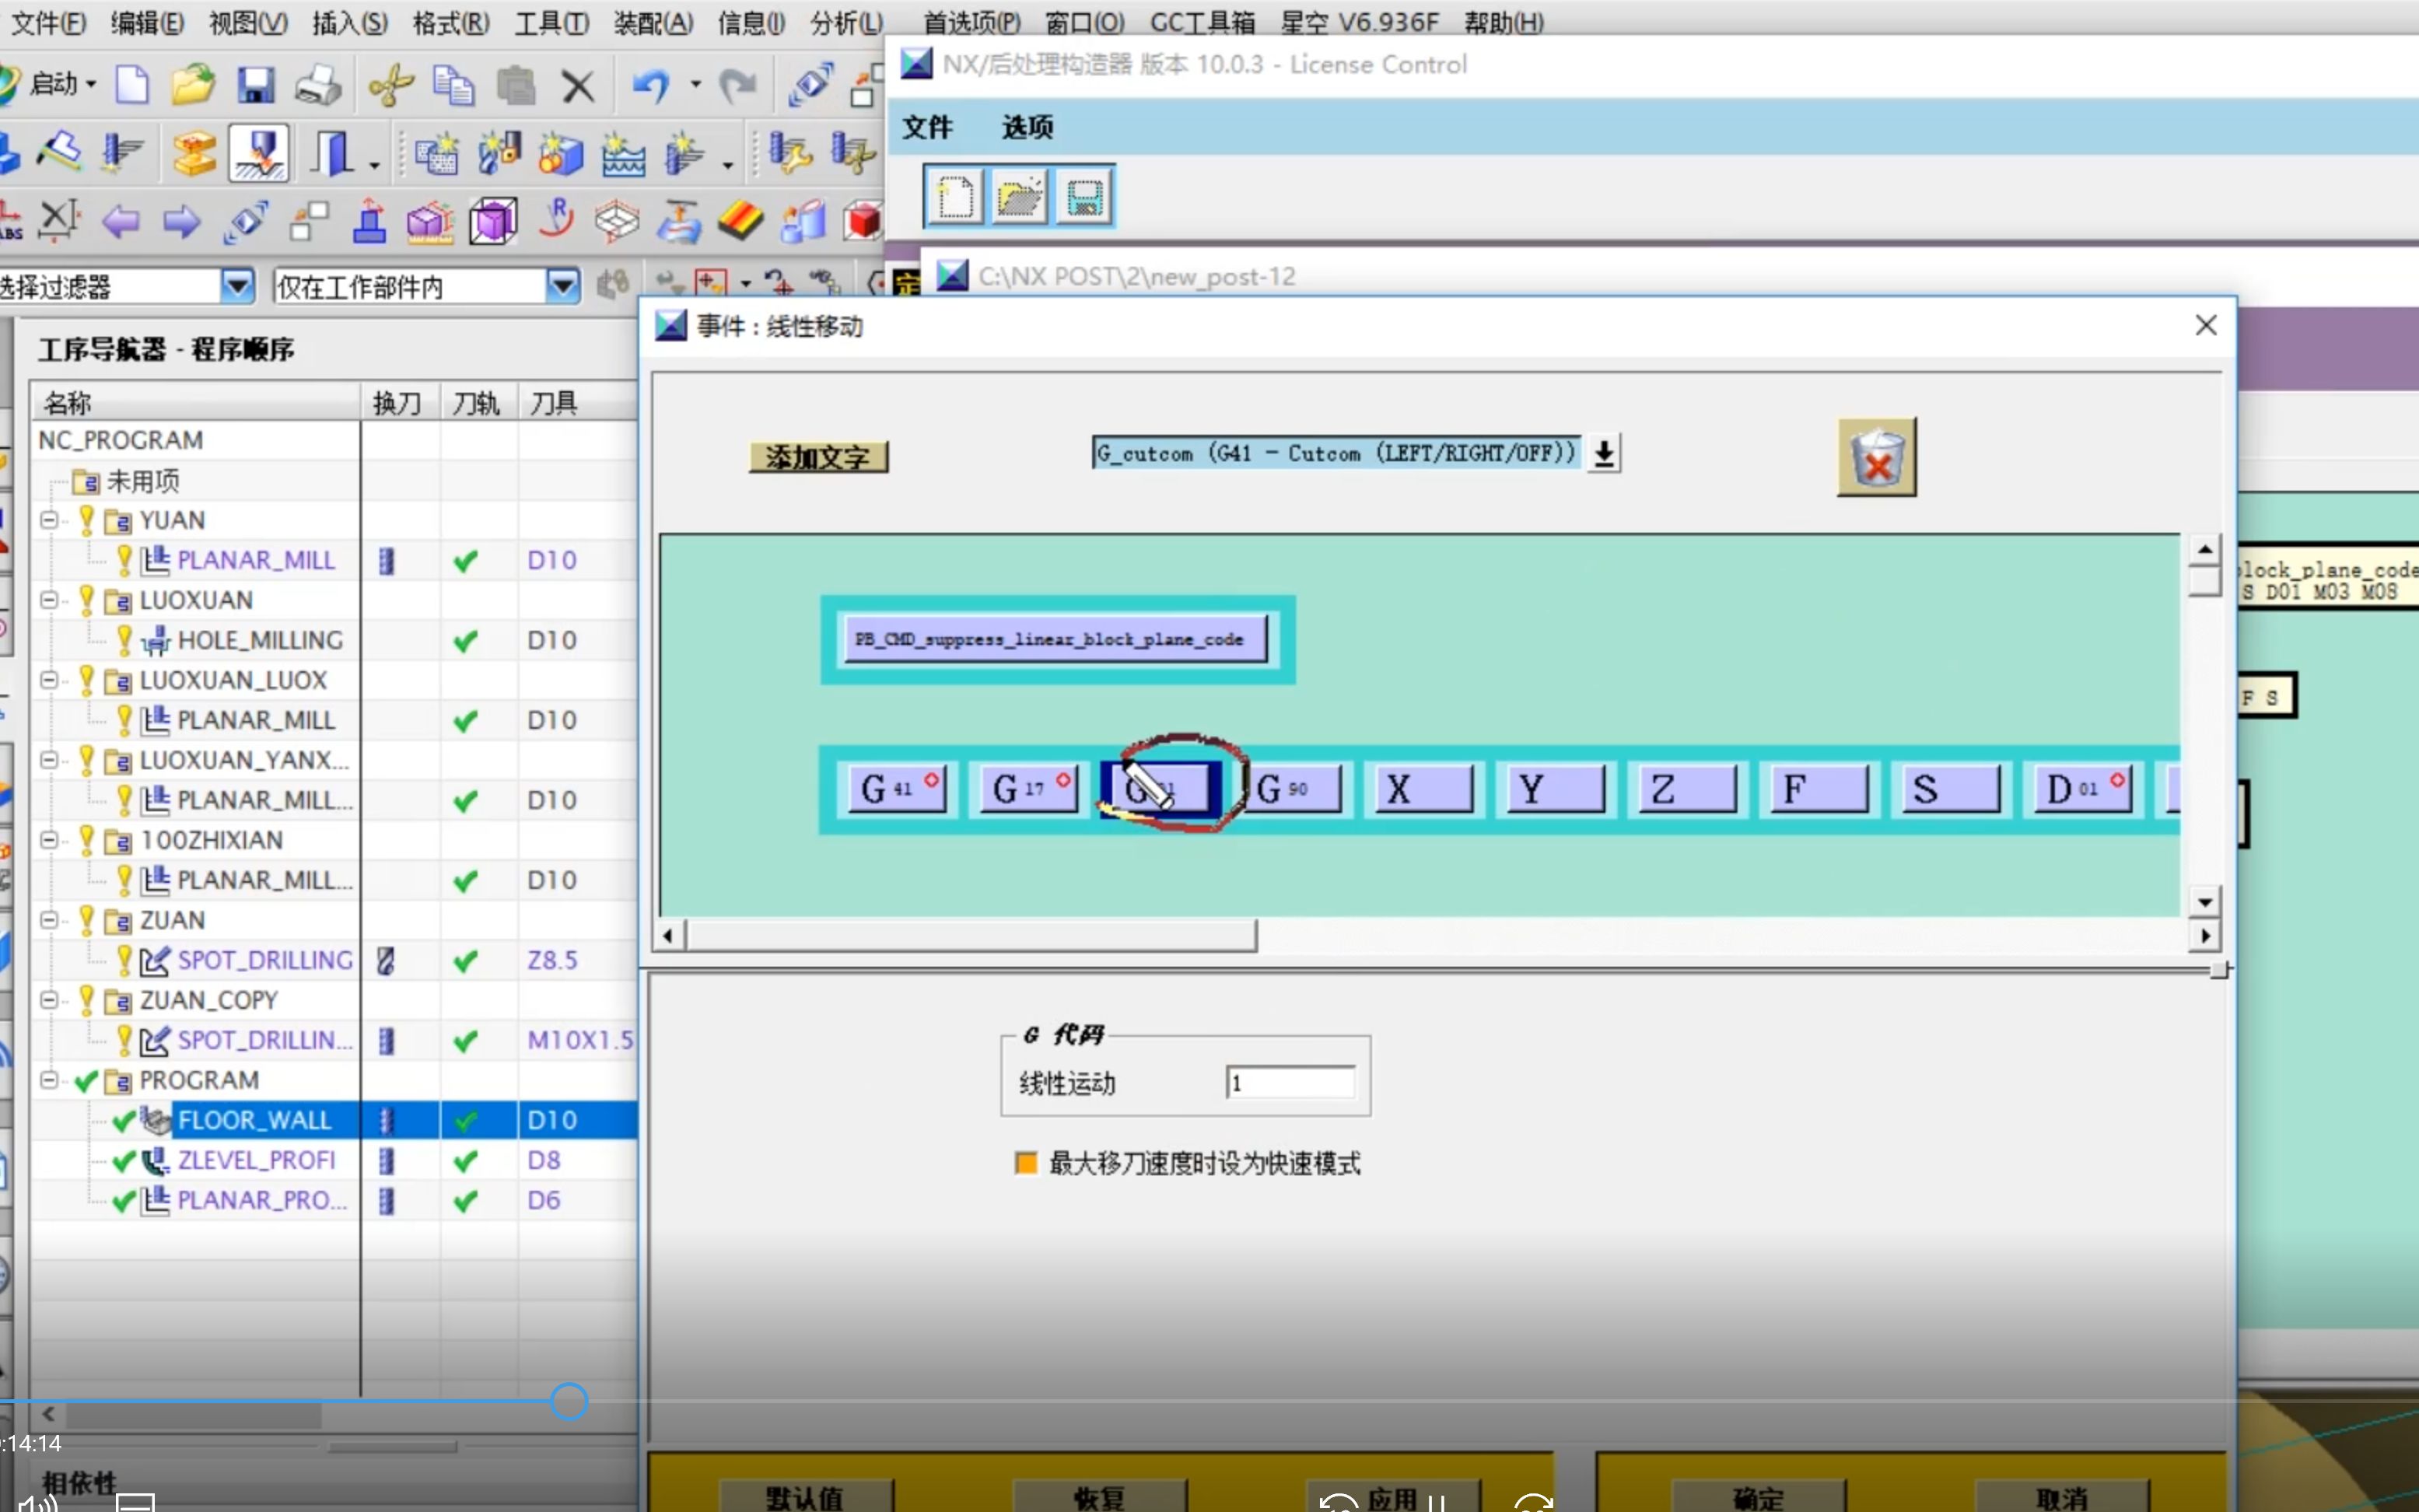Click the print icon in toolbar
Screen dimensions: 2419x1512
pyautogui.click(x=318, y=85)
